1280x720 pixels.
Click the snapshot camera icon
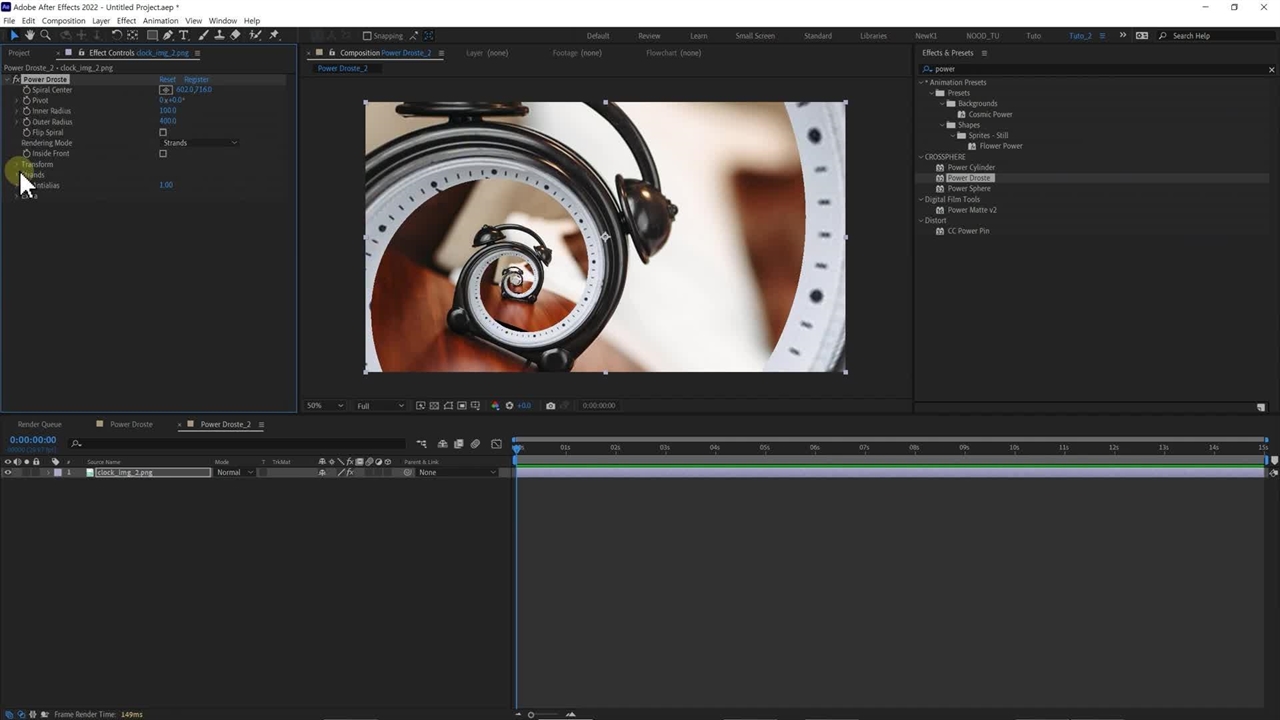click(550, 406)
